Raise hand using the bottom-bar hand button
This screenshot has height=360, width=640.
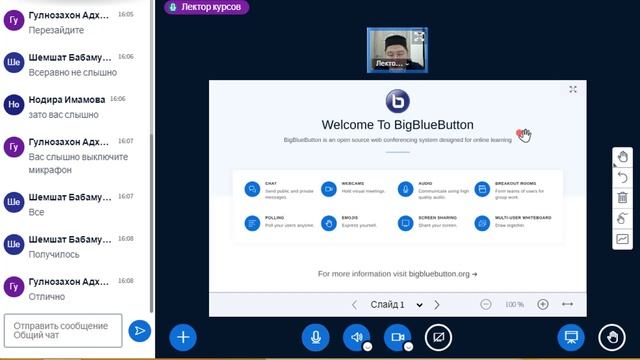tap(612, 337)
